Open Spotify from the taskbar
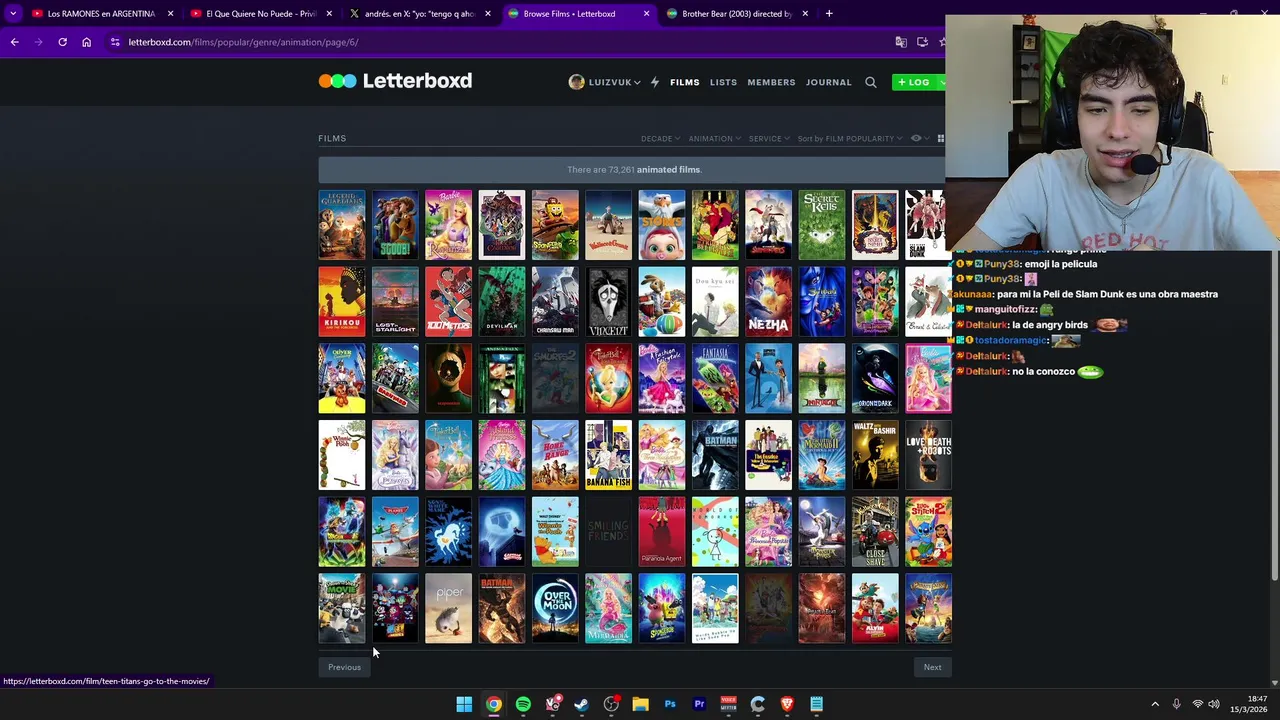This screenshot has width=1280, height=720. pos(523,704)
